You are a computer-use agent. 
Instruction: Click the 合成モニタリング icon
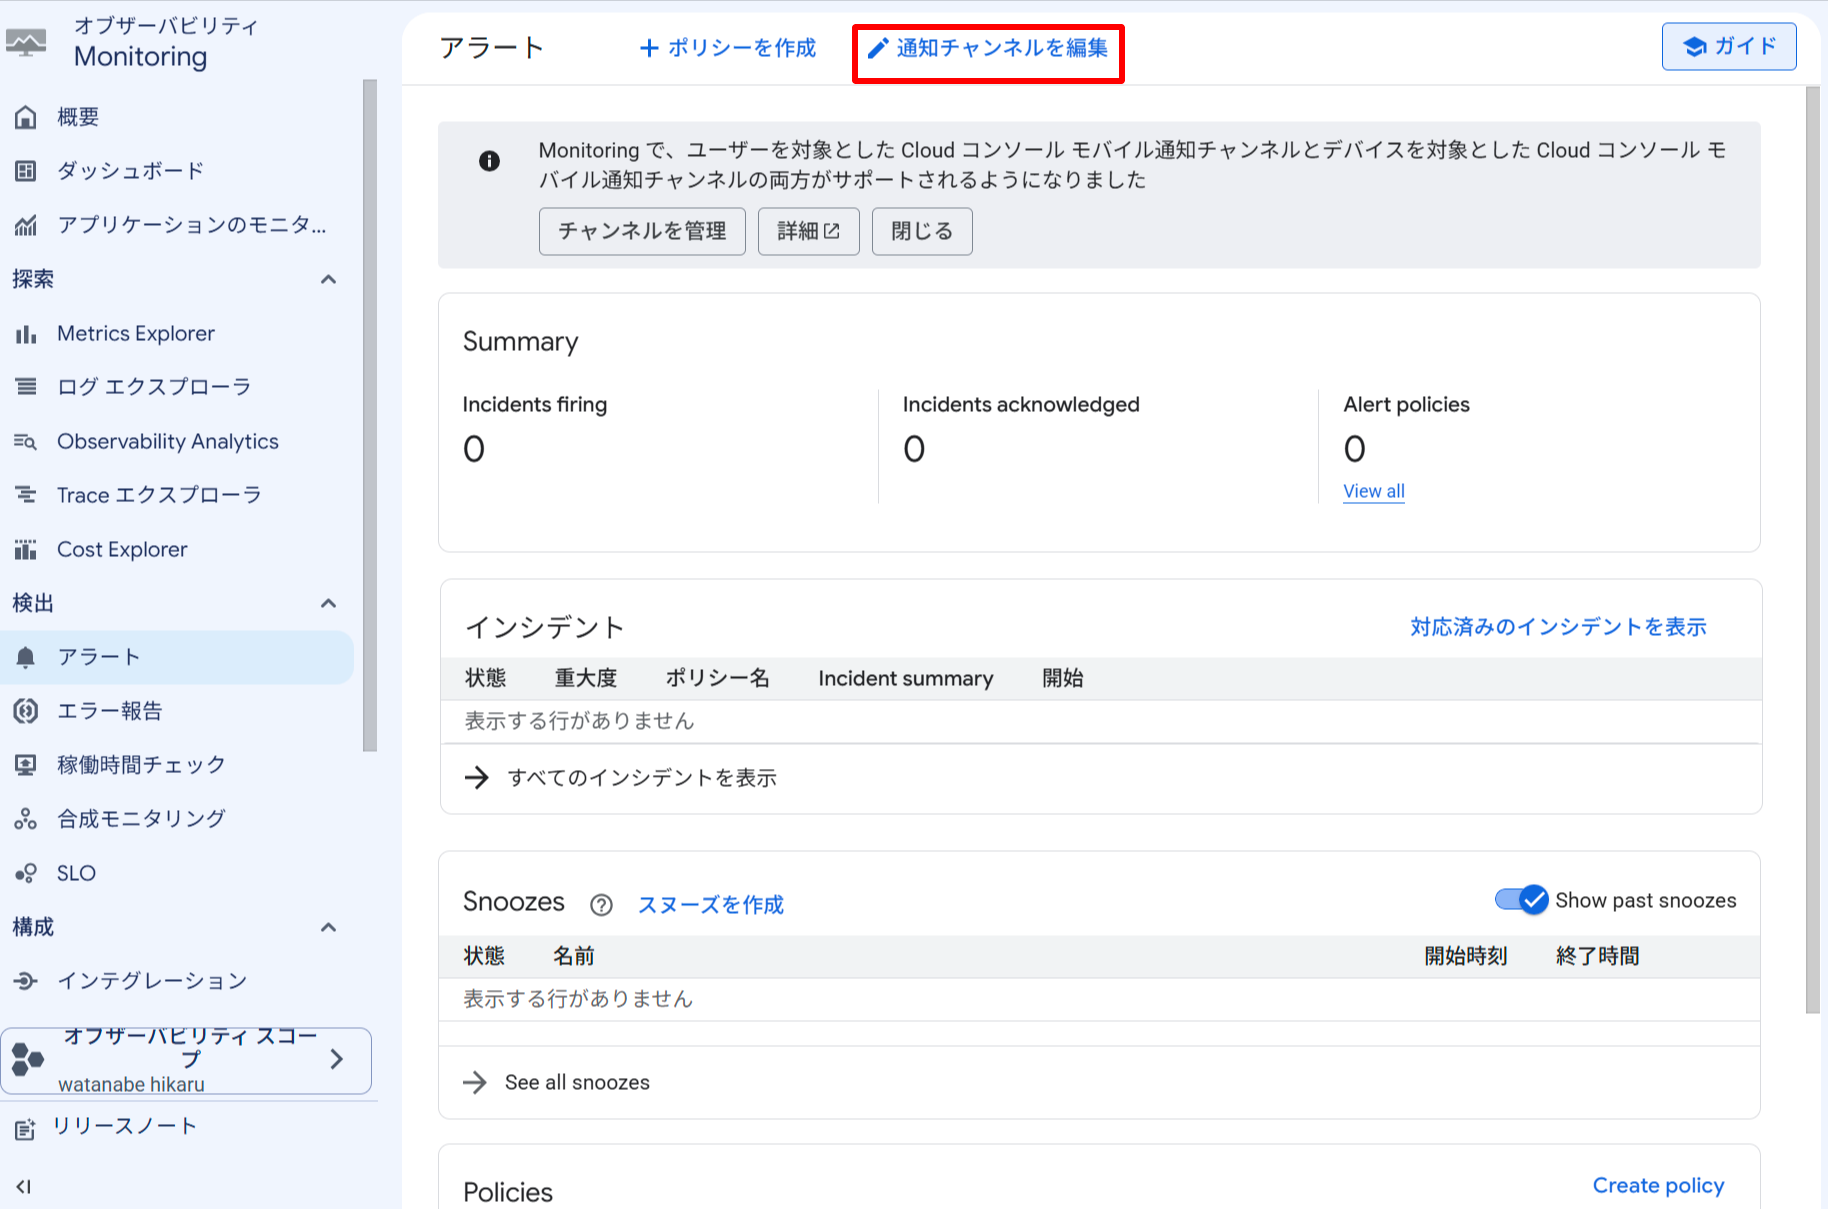(x=26, y=819)
